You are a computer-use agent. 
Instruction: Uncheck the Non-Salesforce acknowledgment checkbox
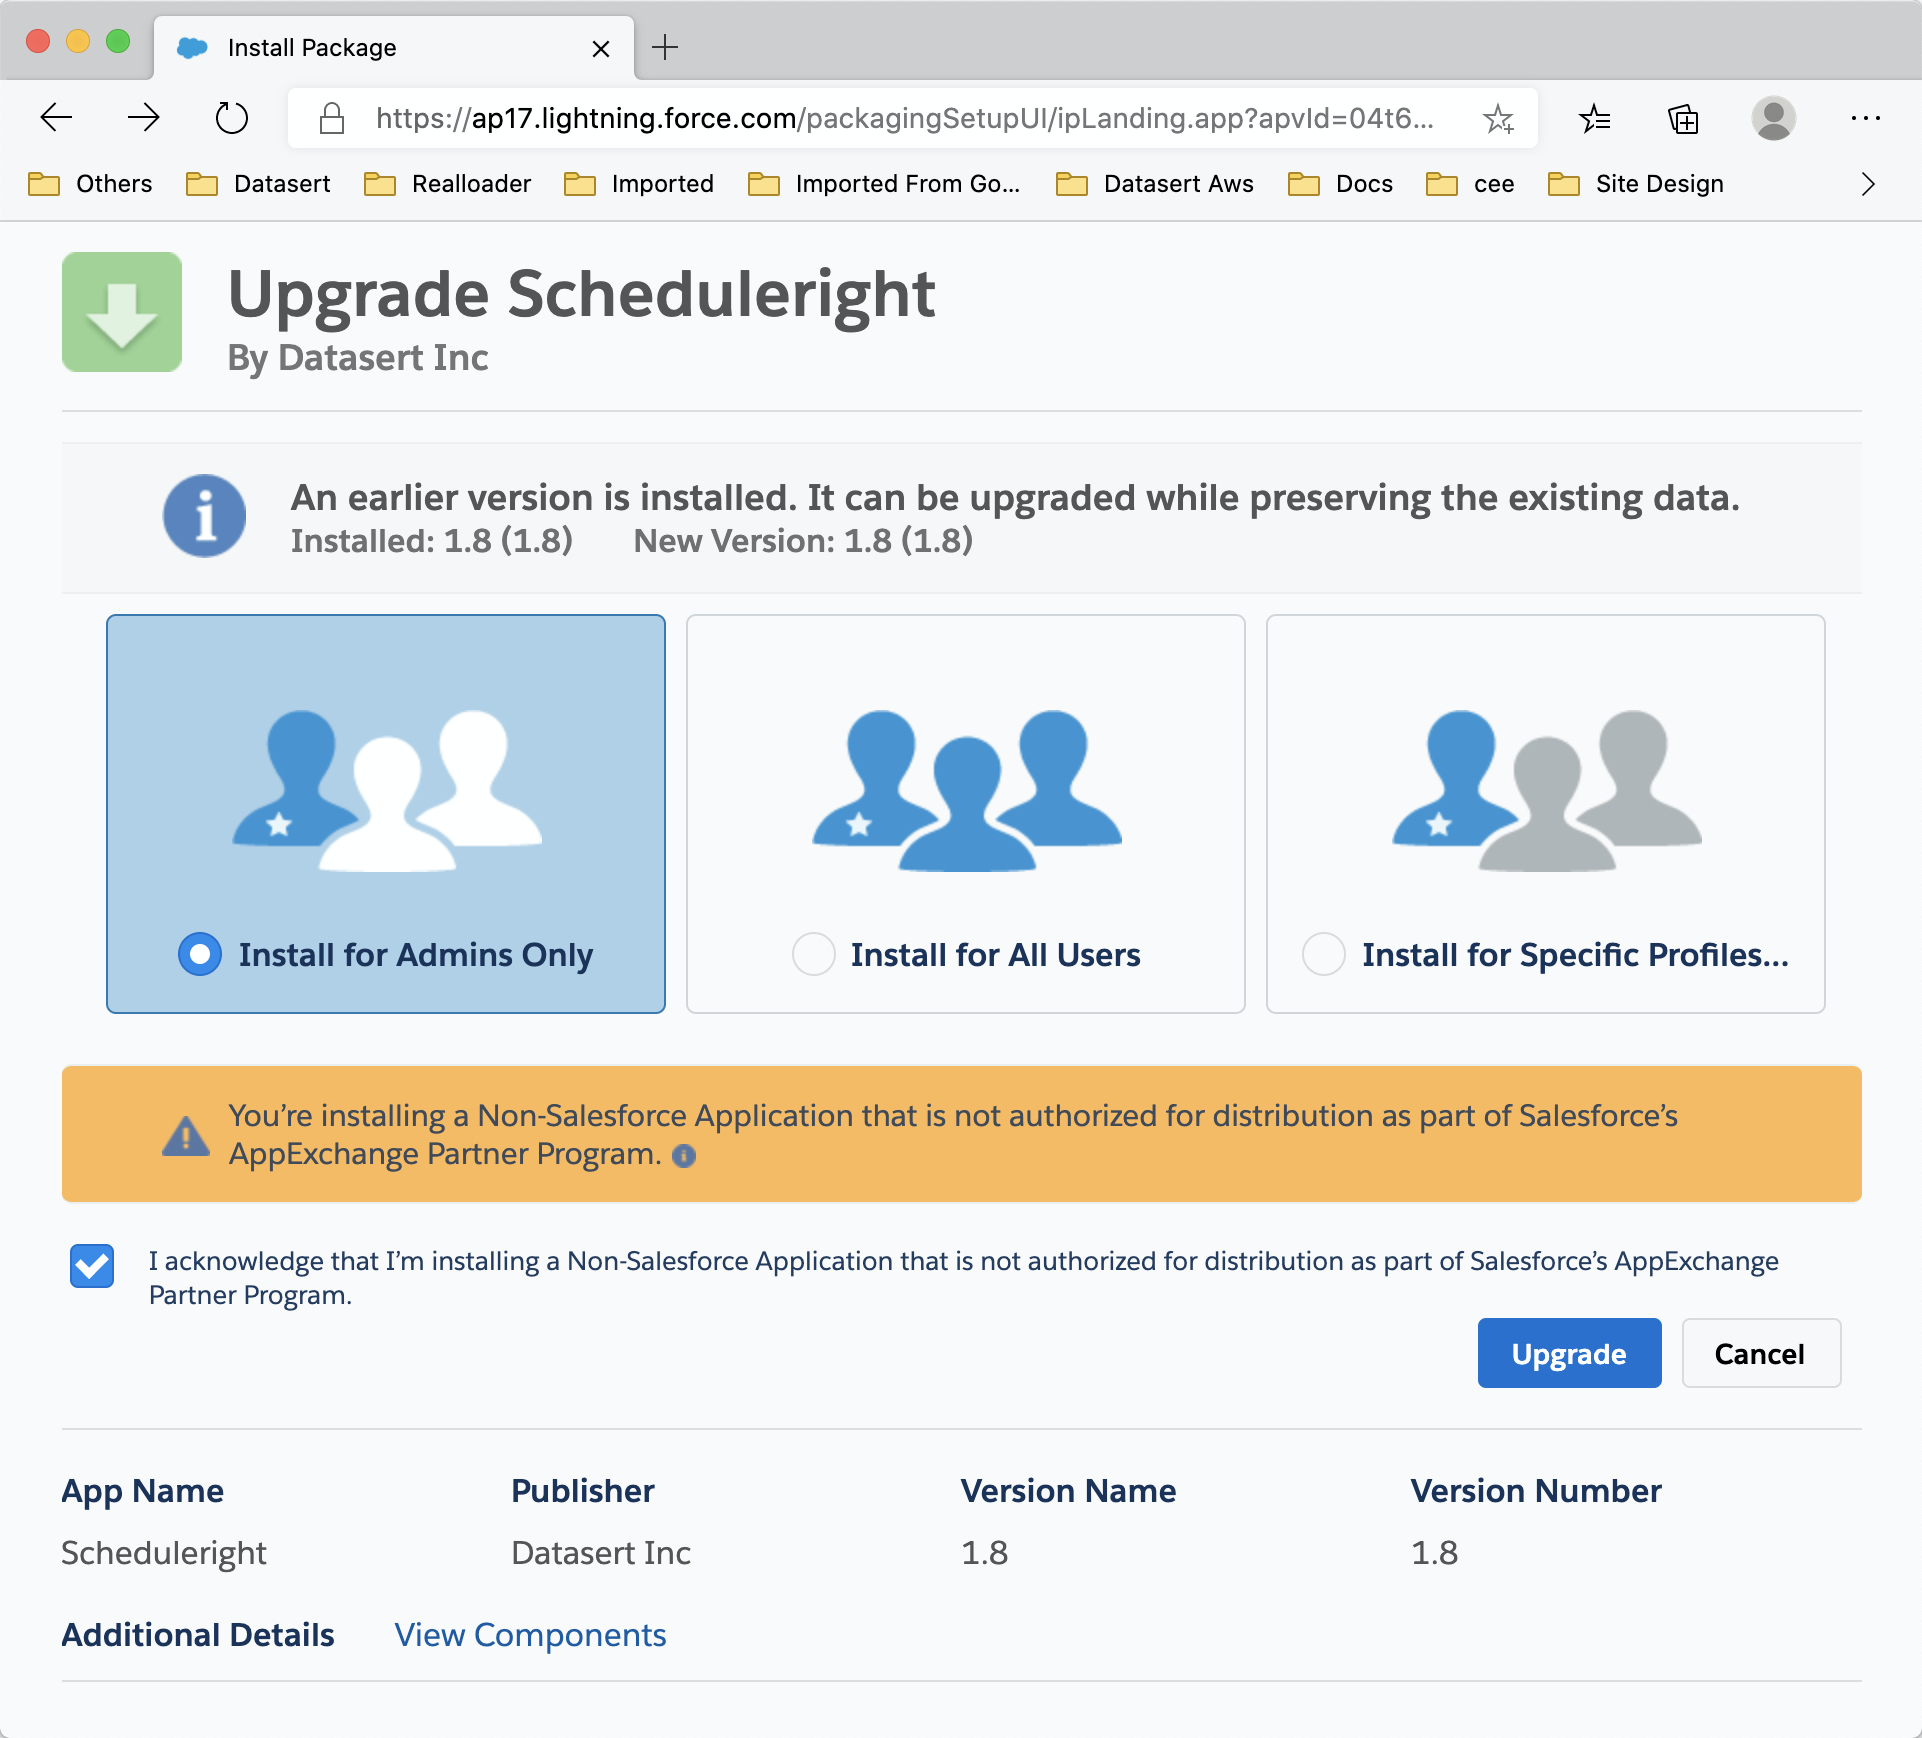92,1266
